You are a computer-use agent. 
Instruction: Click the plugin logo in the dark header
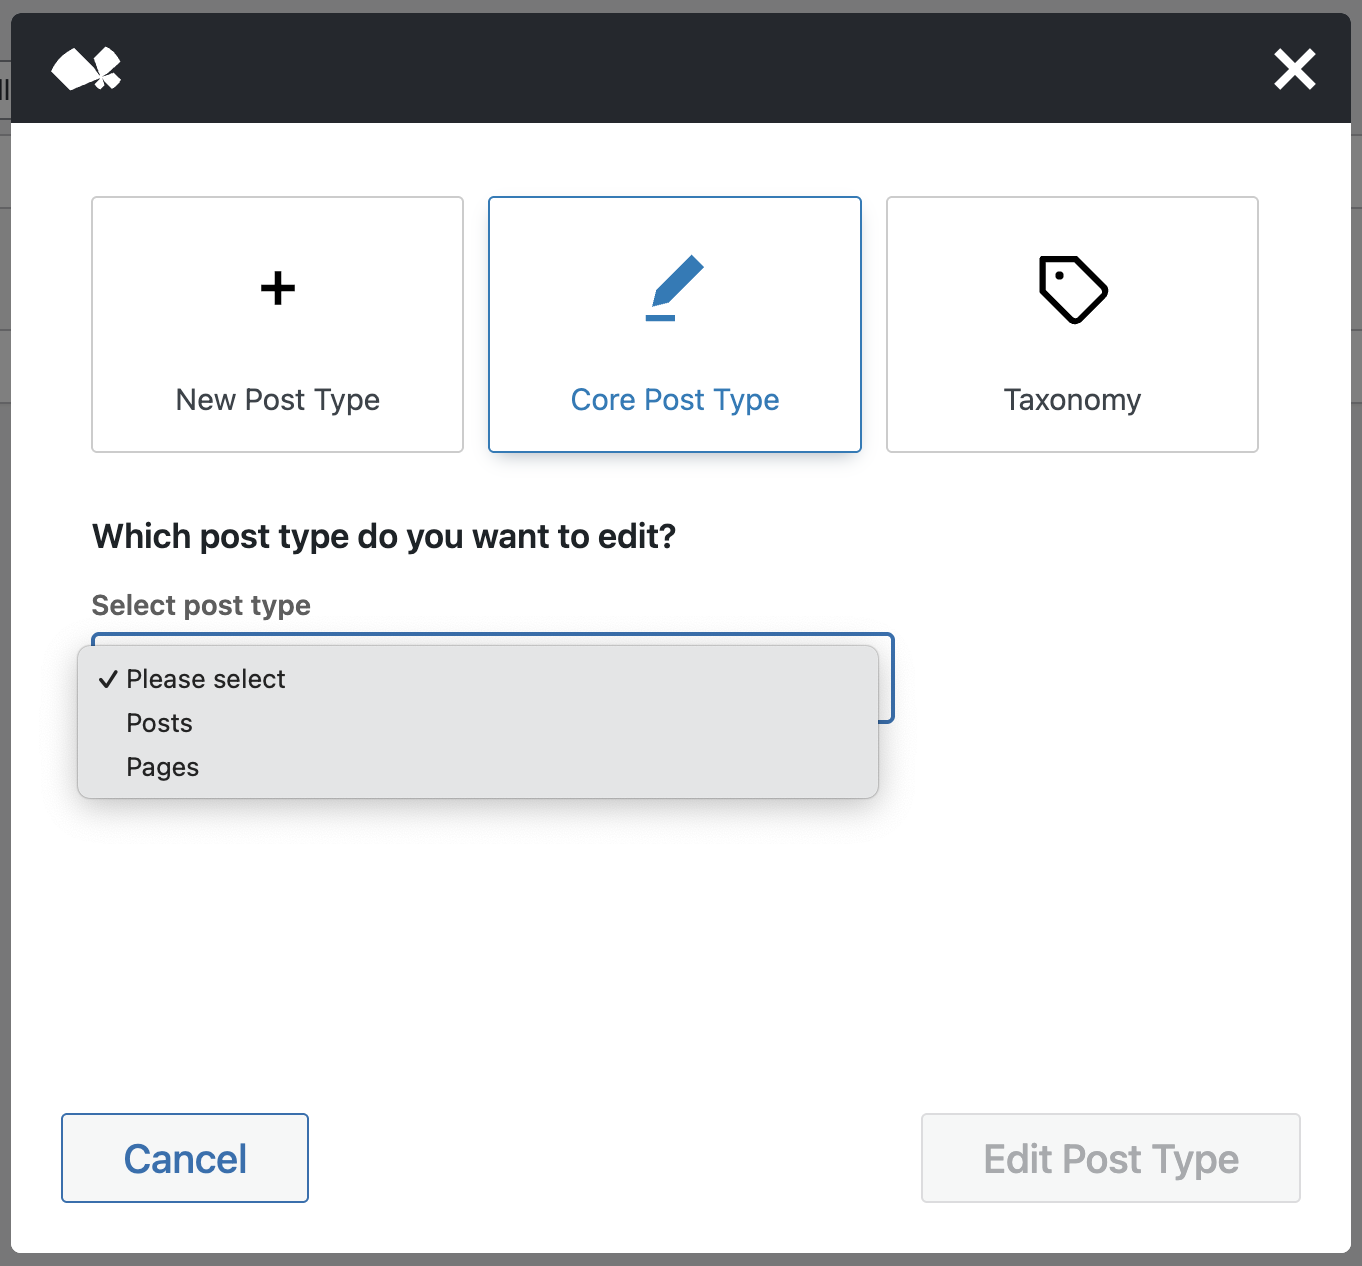tap(87, 68)
